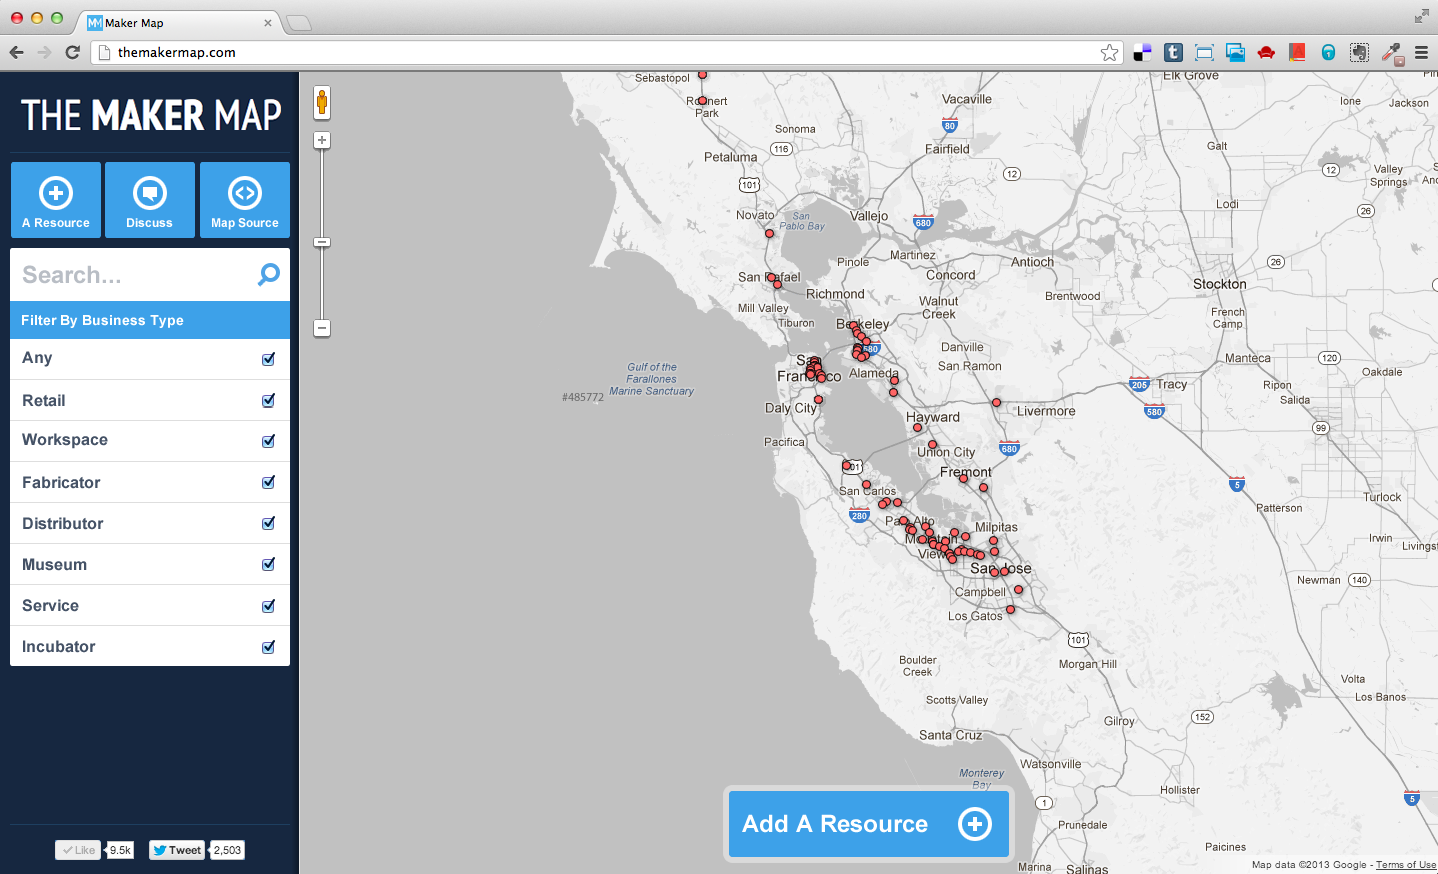This screenshot has width=1438, height=874.
Task: Click the Tumblr extension icon
Action: (1173, 52)
